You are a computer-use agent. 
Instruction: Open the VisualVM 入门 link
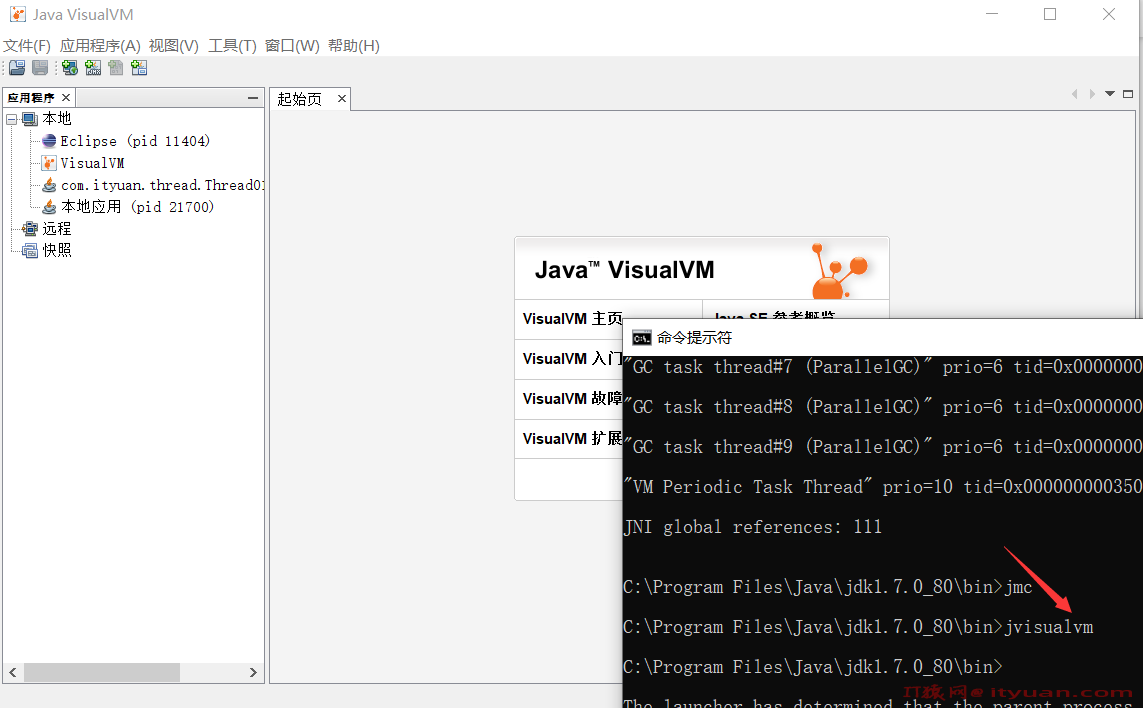pos(572,359)
